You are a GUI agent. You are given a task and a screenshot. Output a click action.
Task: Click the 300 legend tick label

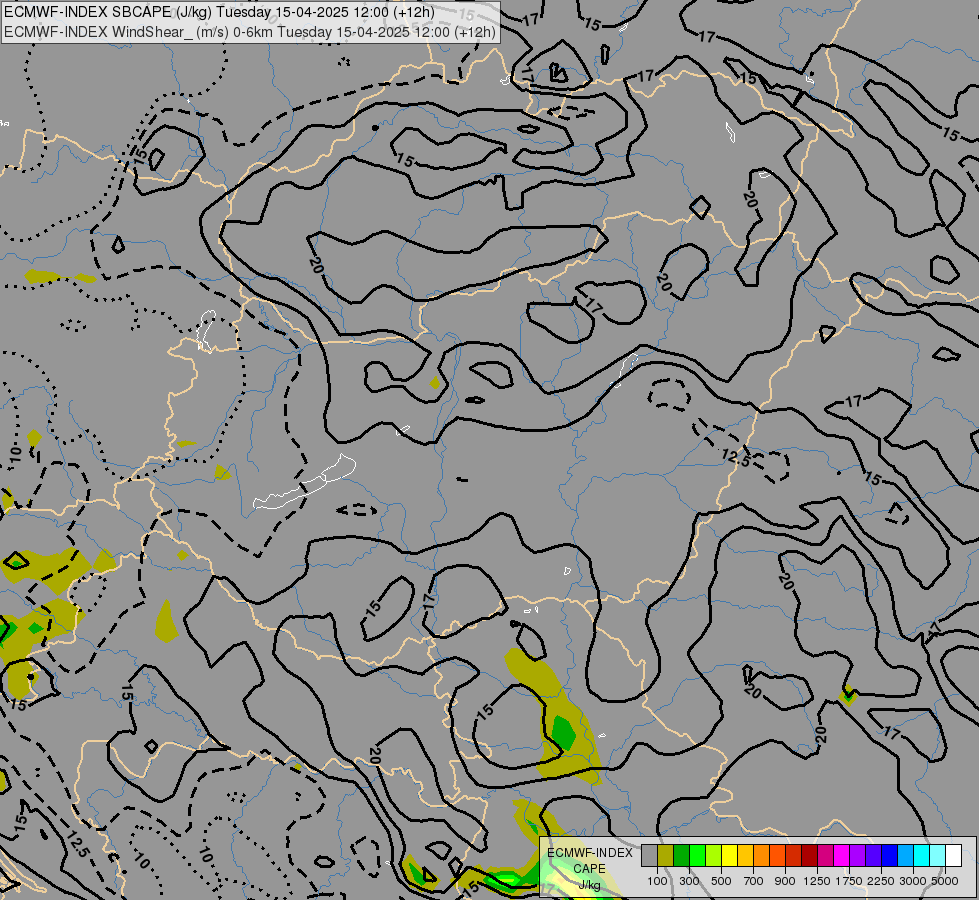[689, 881]
